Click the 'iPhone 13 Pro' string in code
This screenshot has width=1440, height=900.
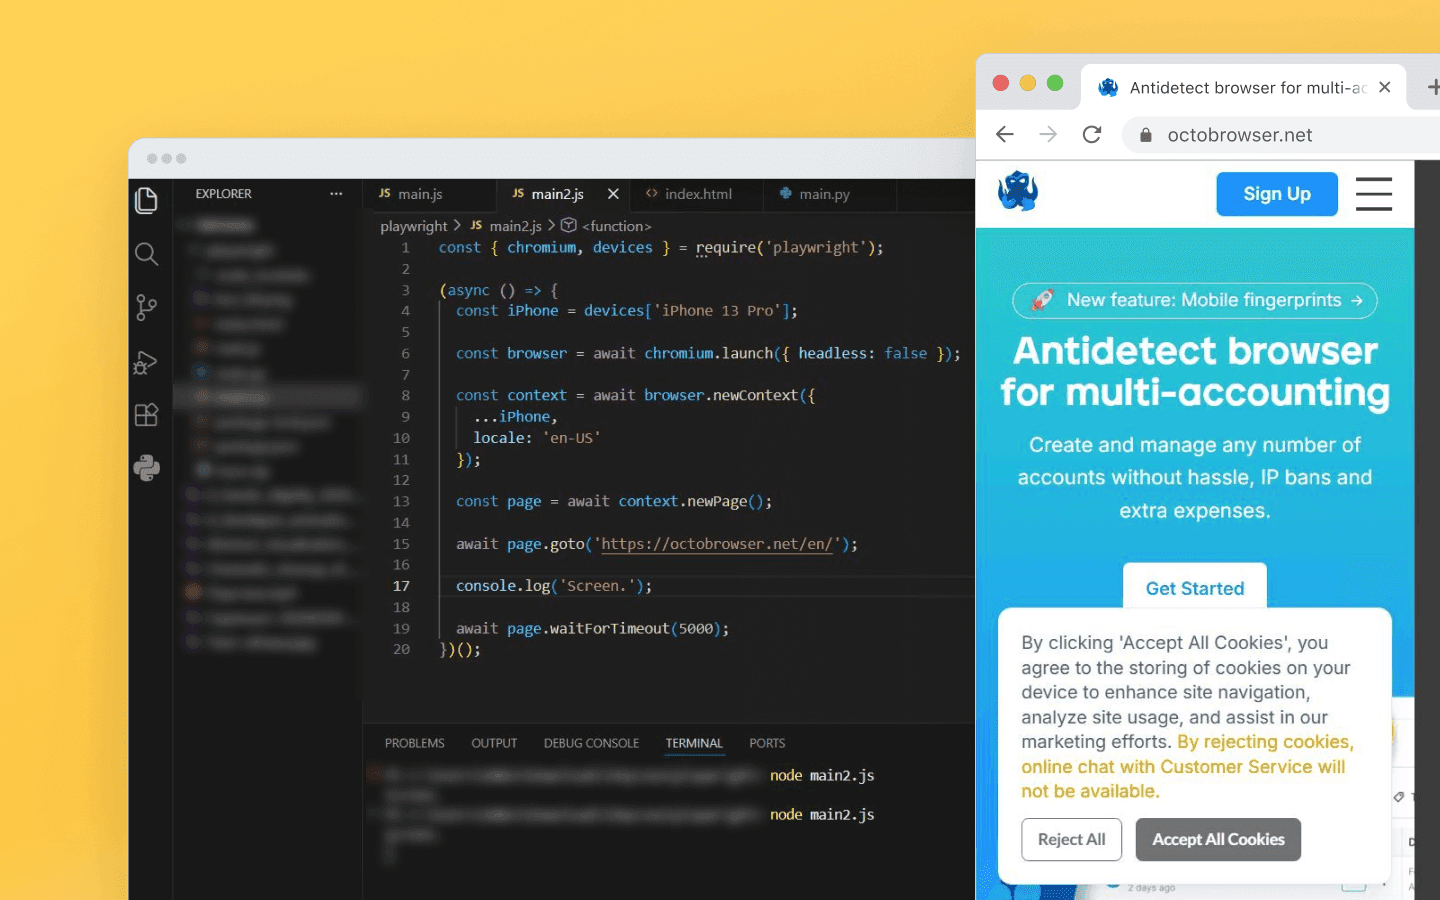719,311
